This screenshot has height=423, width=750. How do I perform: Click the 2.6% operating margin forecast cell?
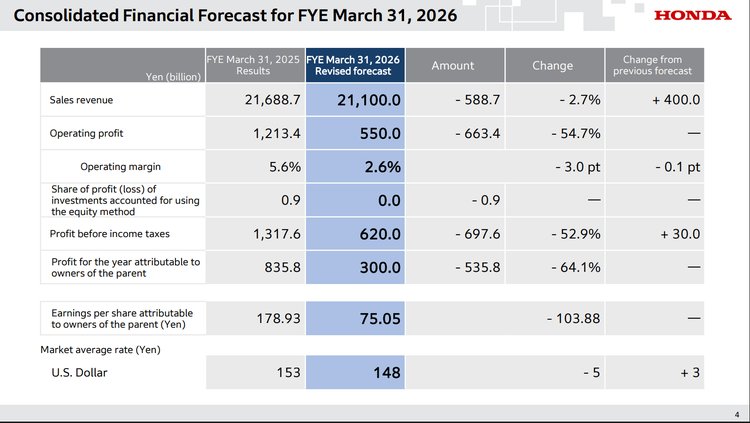(382, 167)
